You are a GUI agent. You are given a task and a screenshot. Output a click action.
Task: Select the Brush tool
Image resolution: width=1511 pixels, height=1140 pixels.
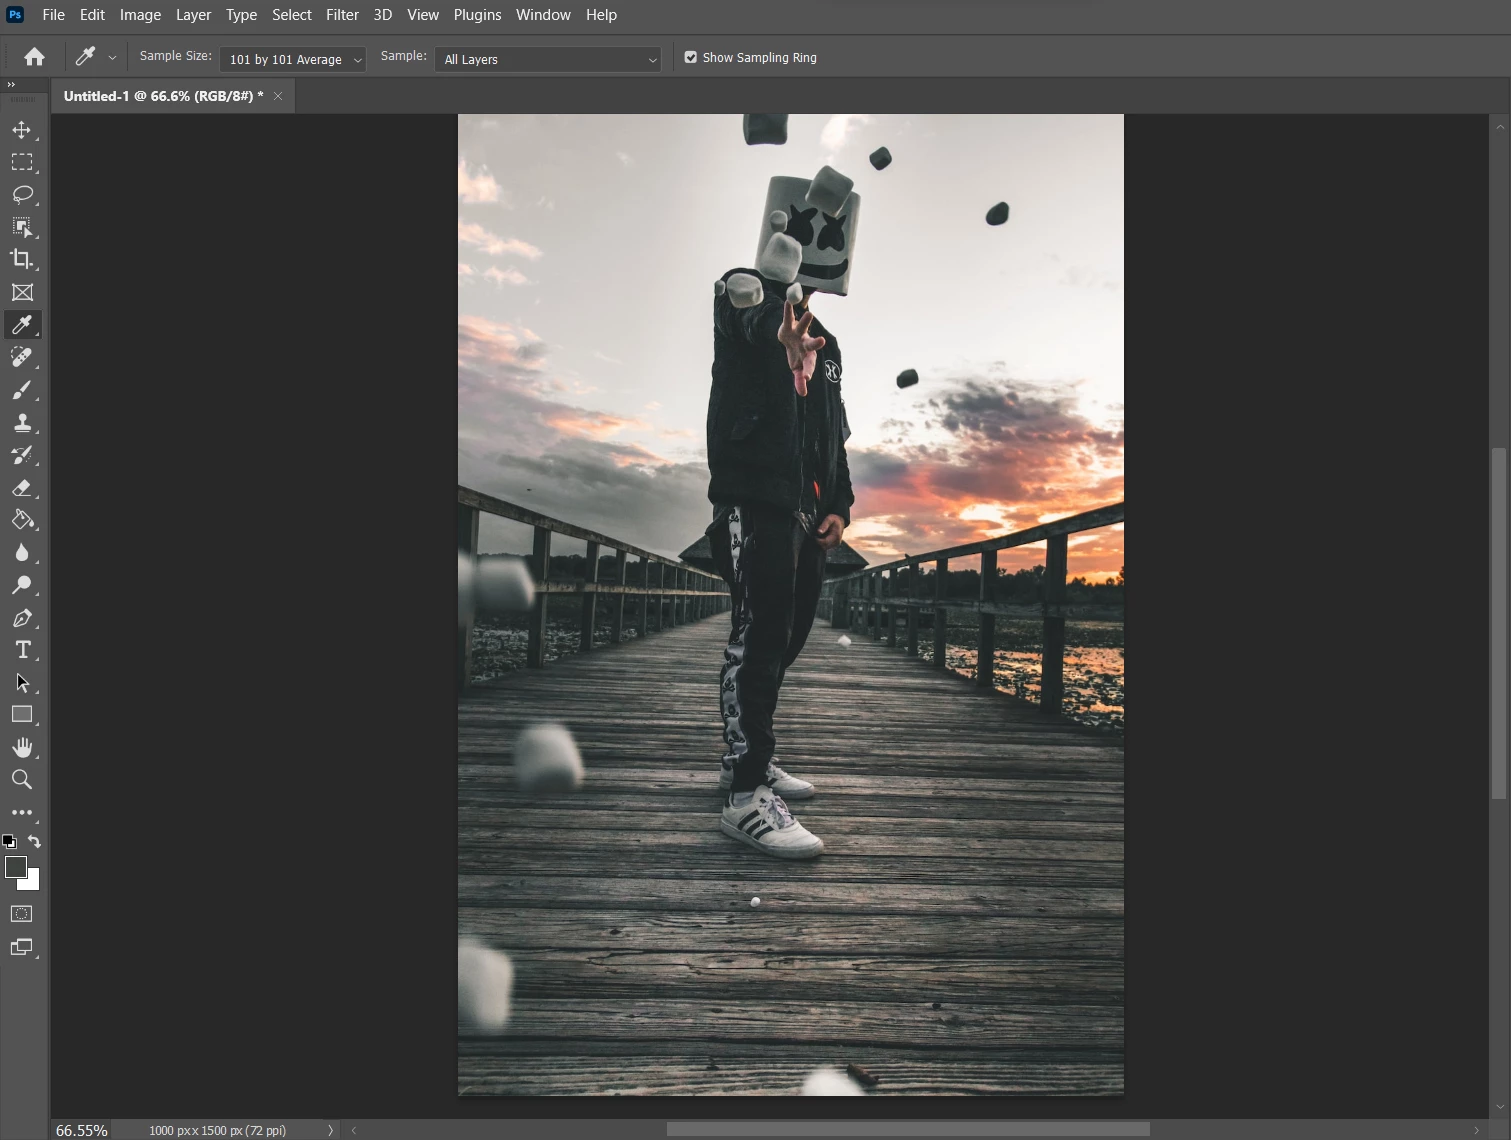[x=22, y=390]
